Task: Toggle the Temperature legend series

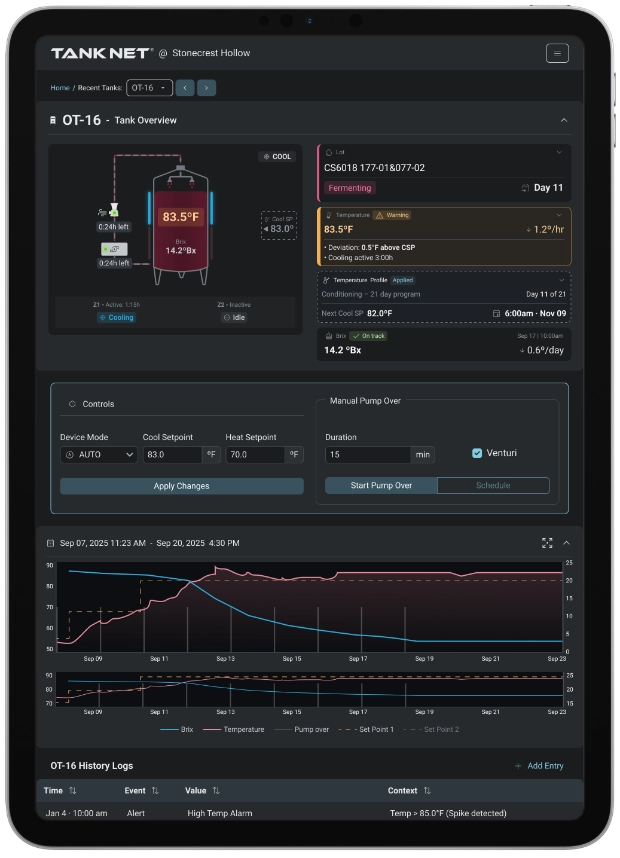Action: [234, 729]
